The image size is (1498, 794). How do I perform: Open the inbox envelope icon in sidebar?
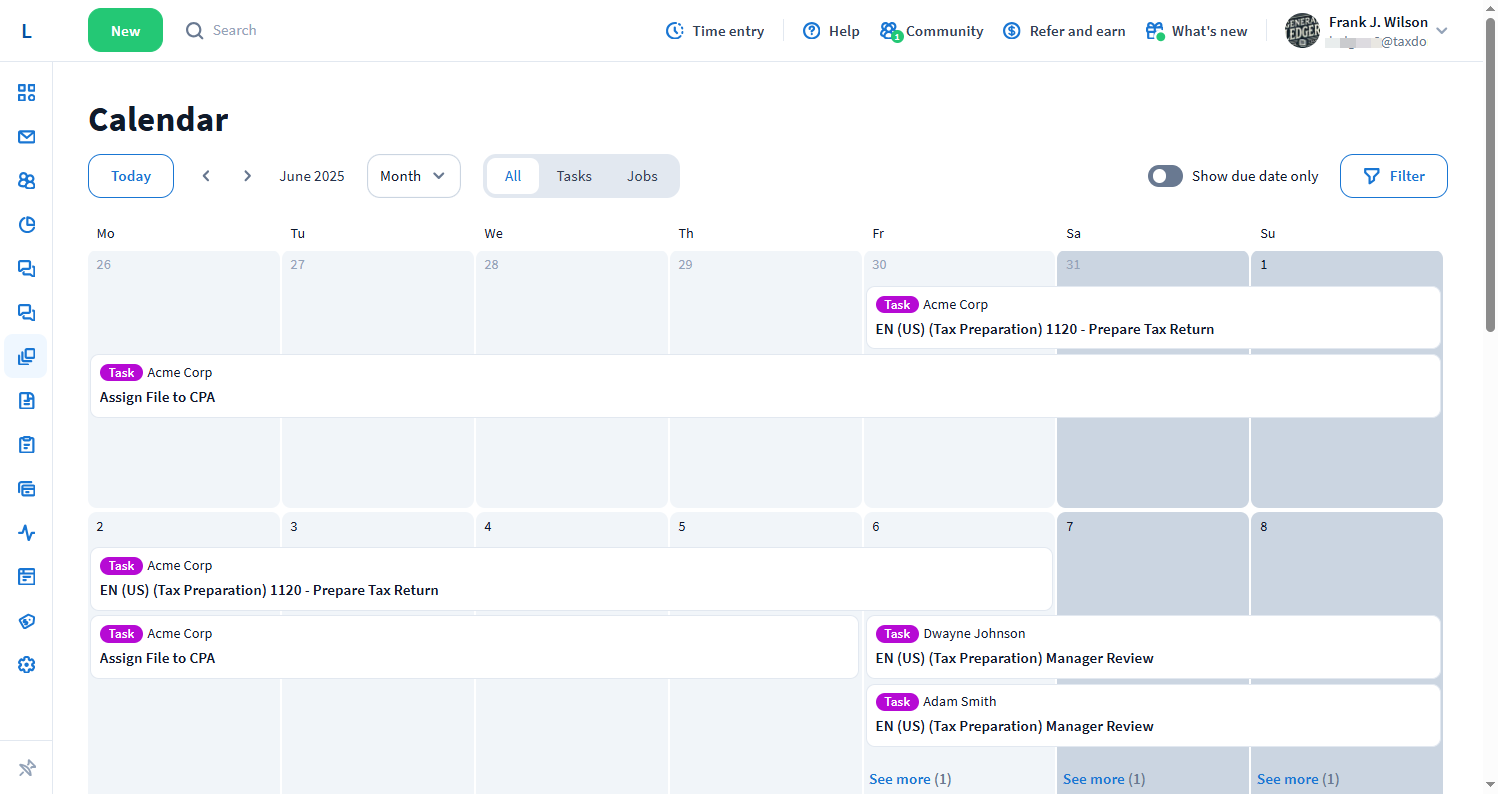pyautogui.click(x=27, y=137)
